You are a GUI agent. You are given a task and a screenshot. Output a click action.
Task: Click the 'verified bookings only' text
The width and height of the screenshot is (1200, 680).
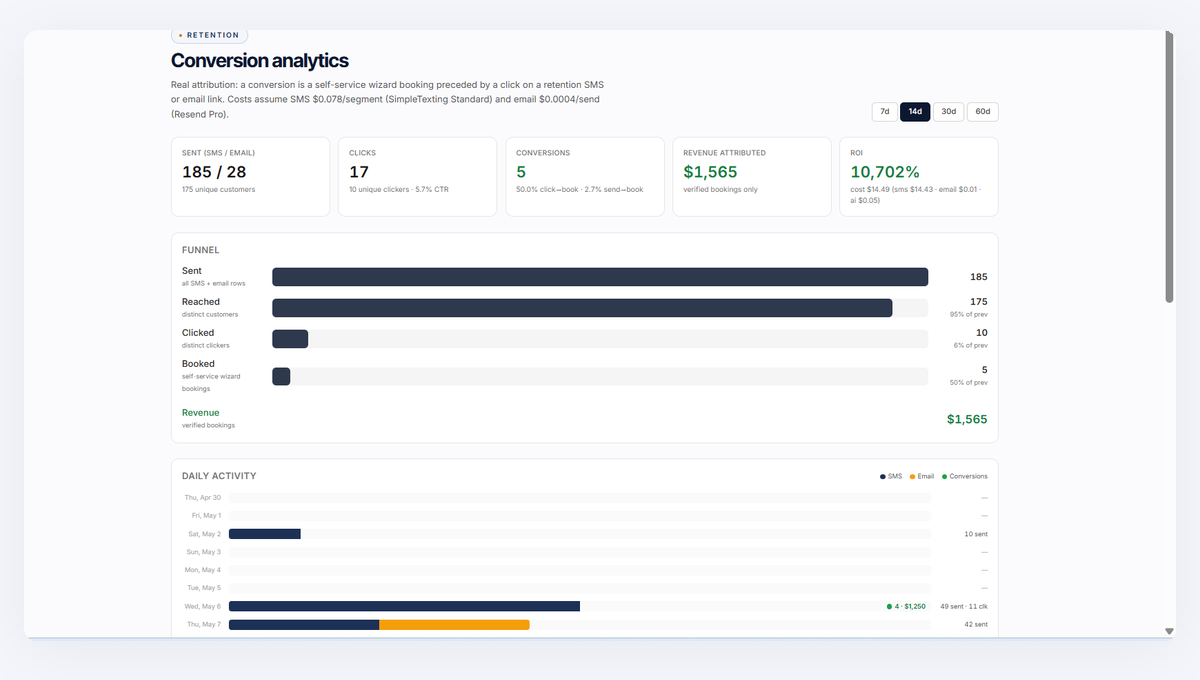pos(718,189)
